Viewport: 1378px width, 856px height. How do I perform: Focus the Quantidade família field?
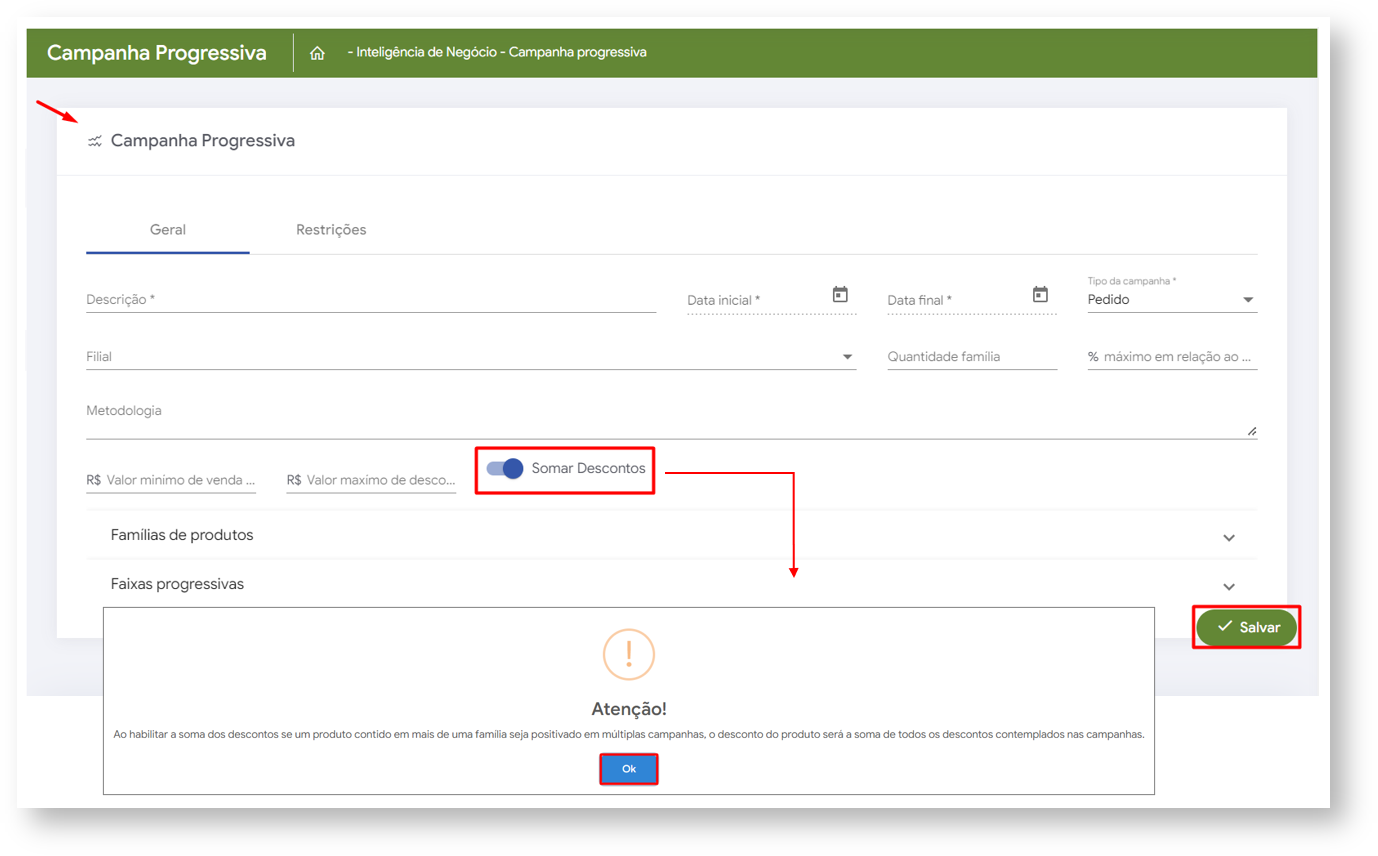coord(971,357)
